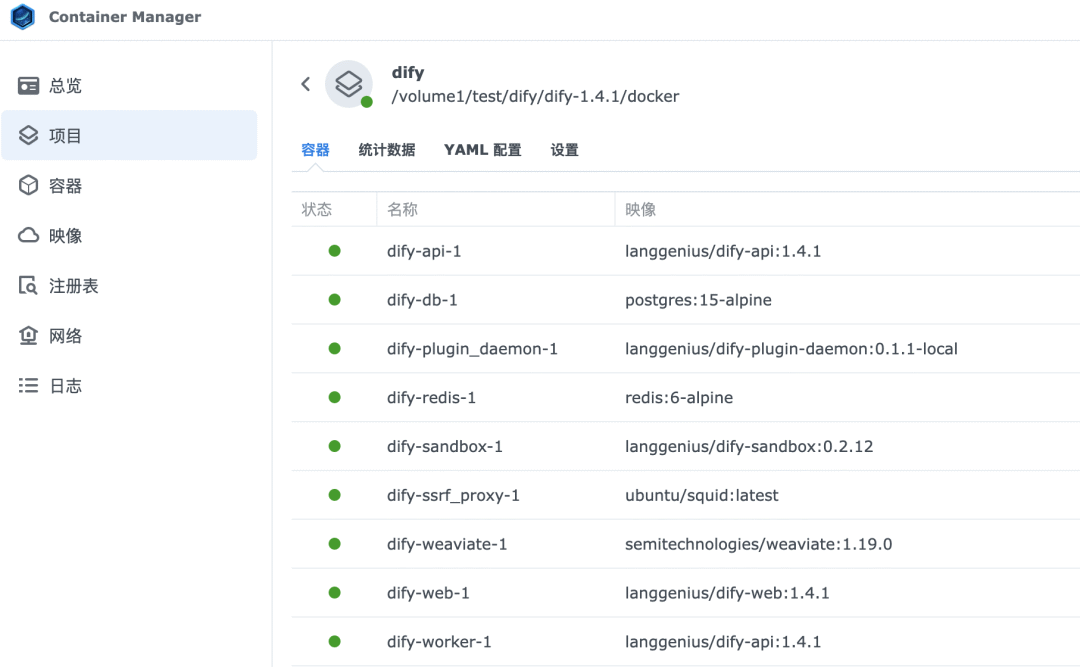This screenshot has width=1080, height=667.
Task: Click the dify project title
Action: pyautogui.click(x=408, y=72)
